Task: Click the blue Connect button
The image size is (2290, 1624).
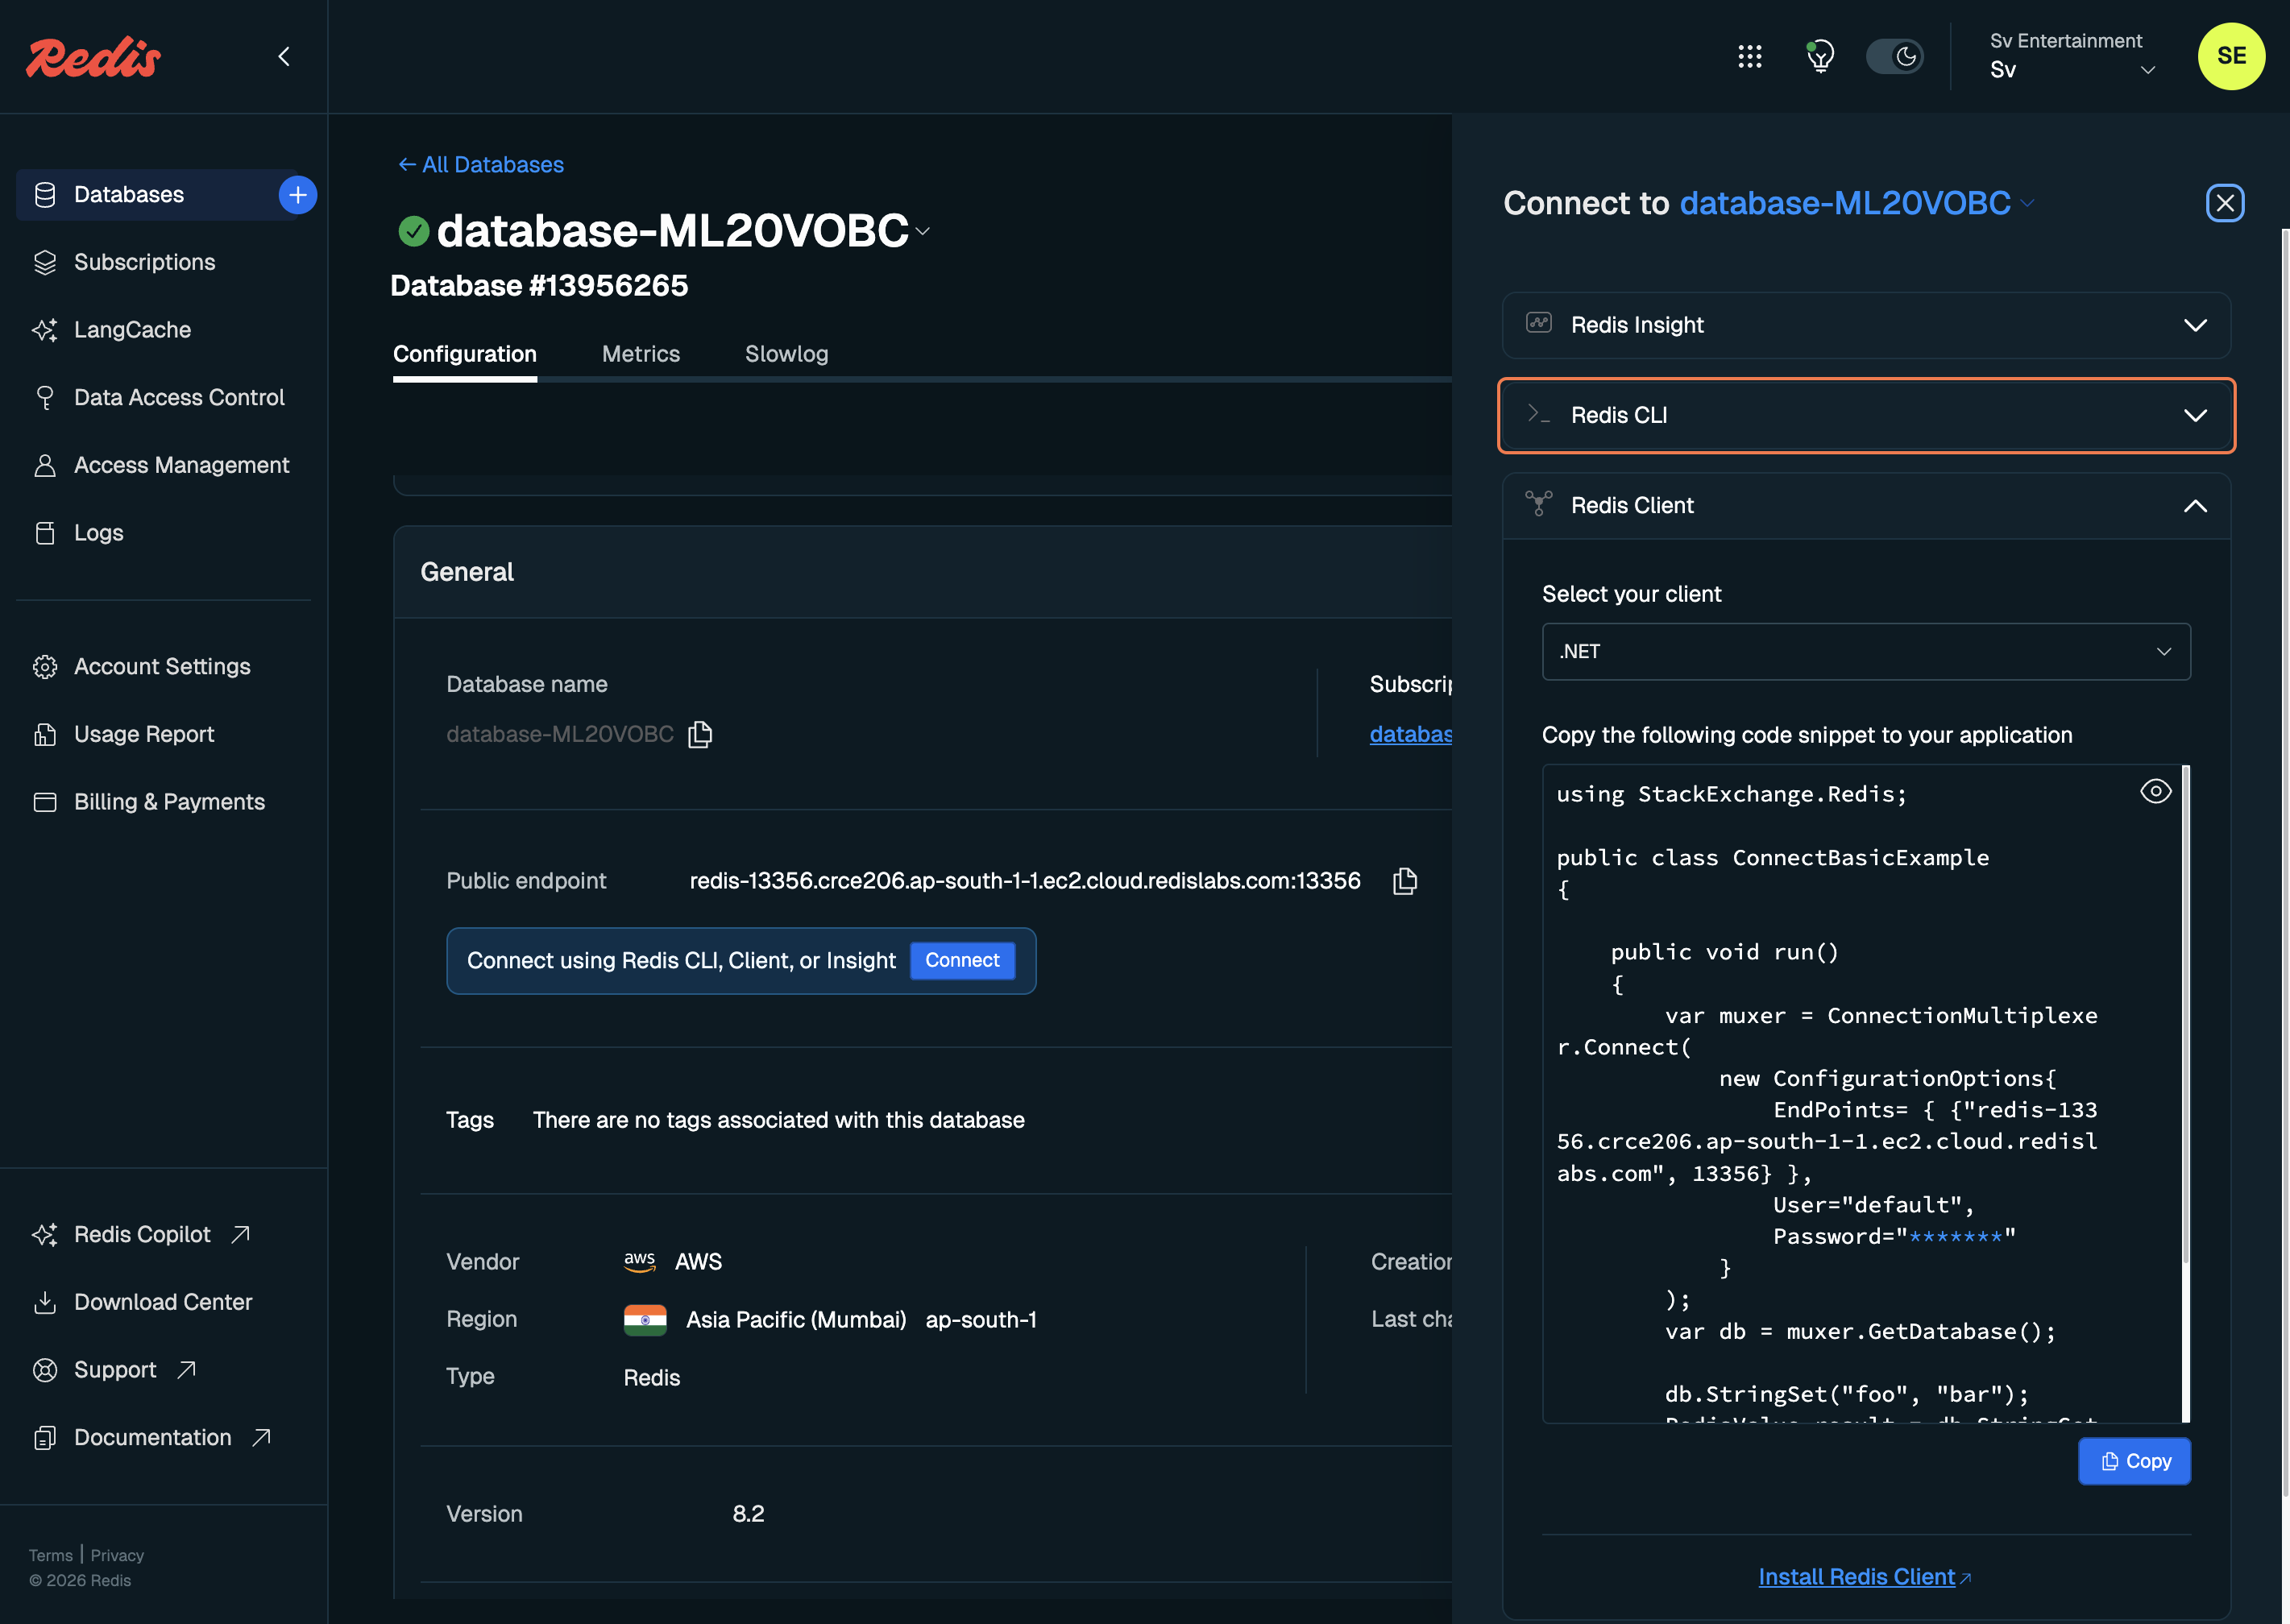Action: (x=961, y=960)
